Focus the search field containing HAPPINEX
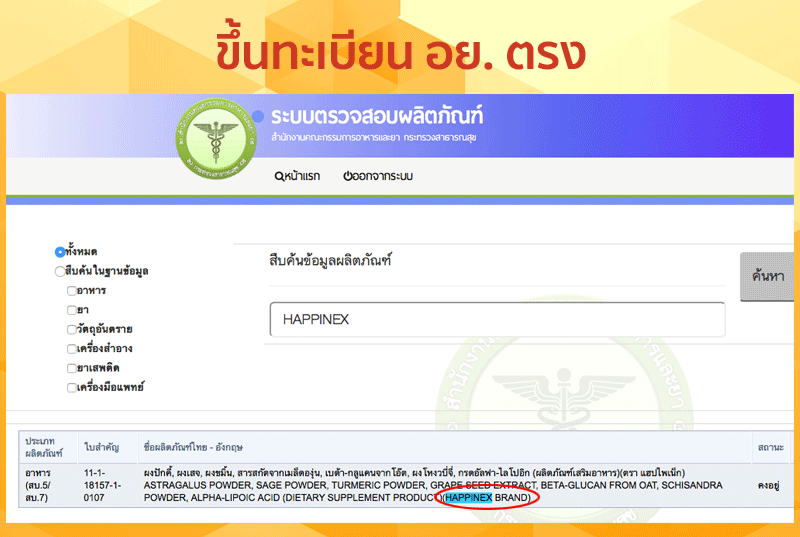This screenshot has width=800, height=537. point(497,319)
